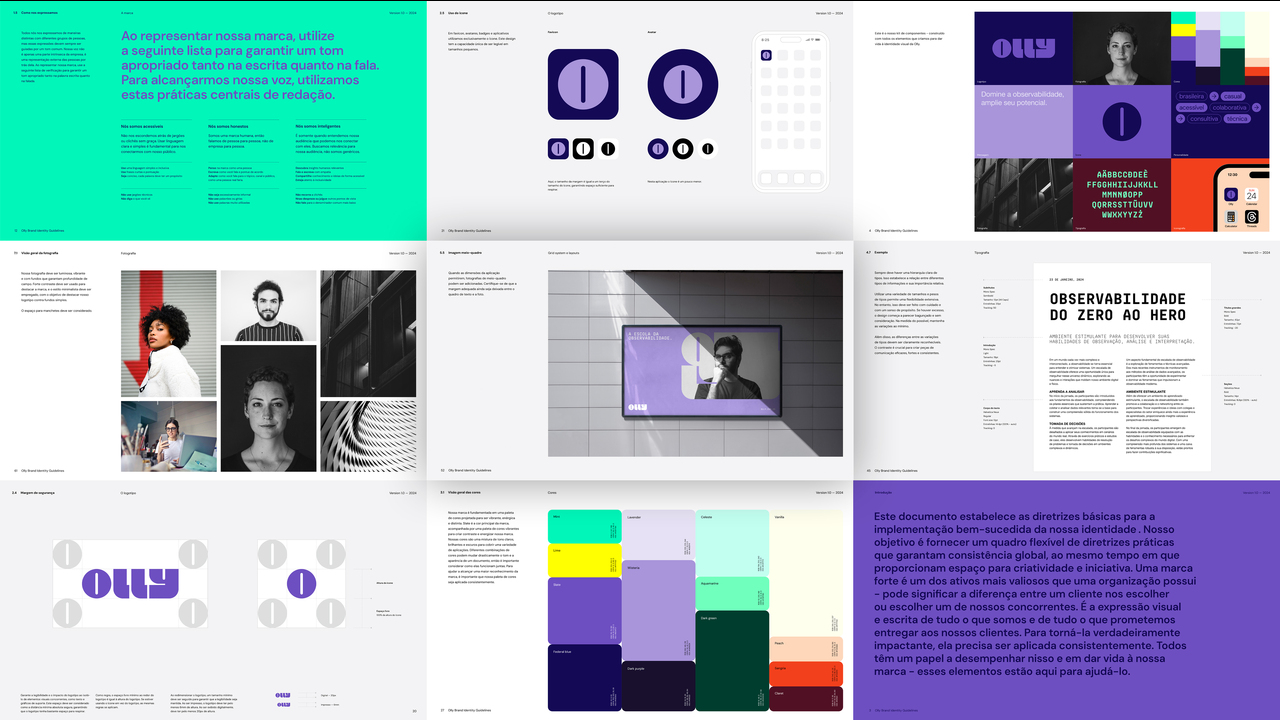Click the woman portrait tile in the components board
This screenshot has width=1280, height=720.
point(1122,47)
